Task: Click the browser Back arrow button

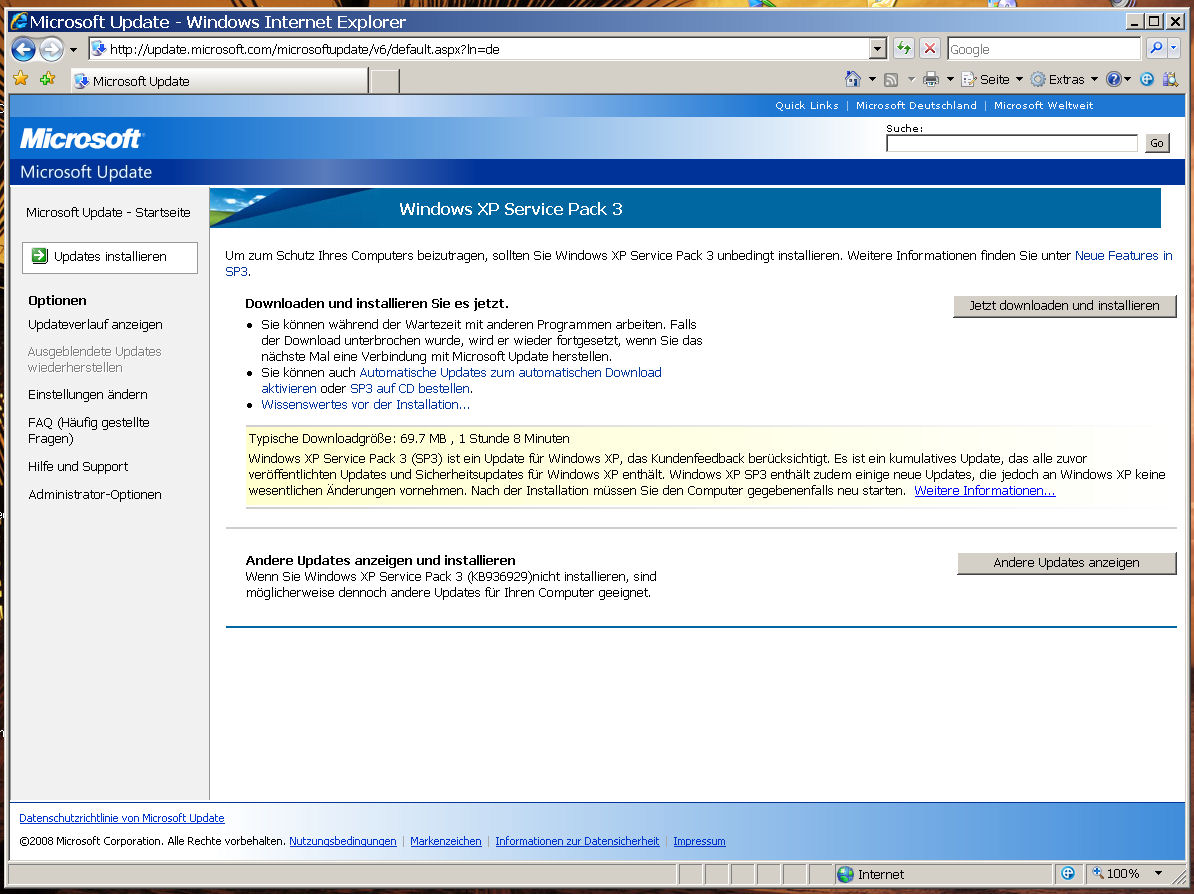Action: click(24, 49)
